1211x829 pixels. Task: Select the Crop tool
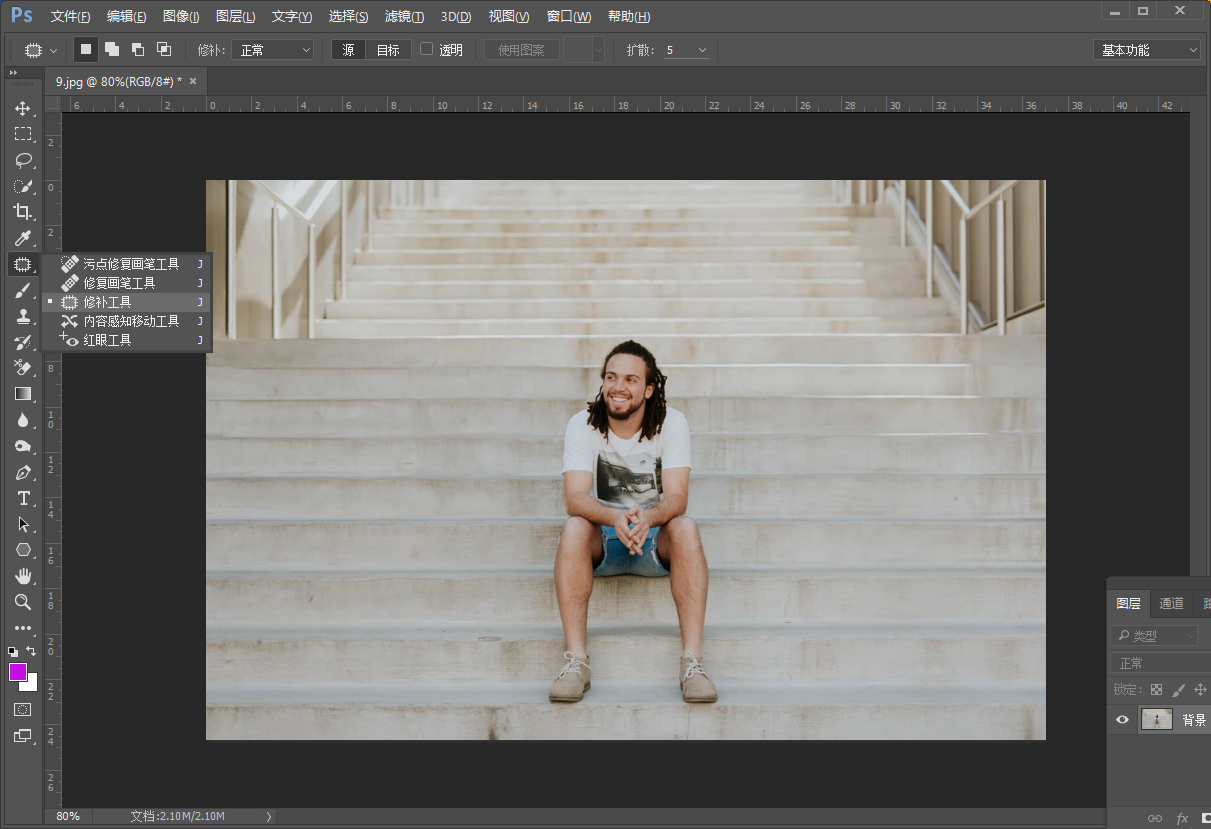(x=22, y=212)
